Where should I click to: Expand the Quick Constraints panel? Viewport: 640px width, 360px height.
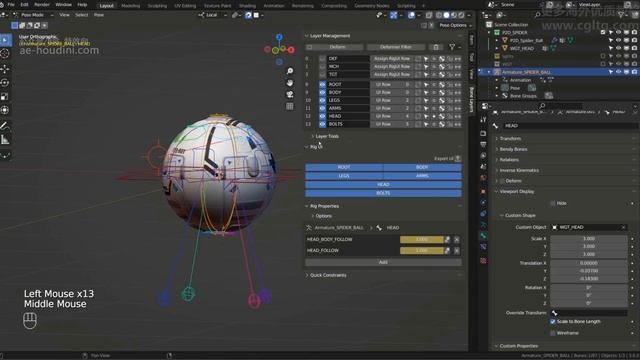(328, 275)
